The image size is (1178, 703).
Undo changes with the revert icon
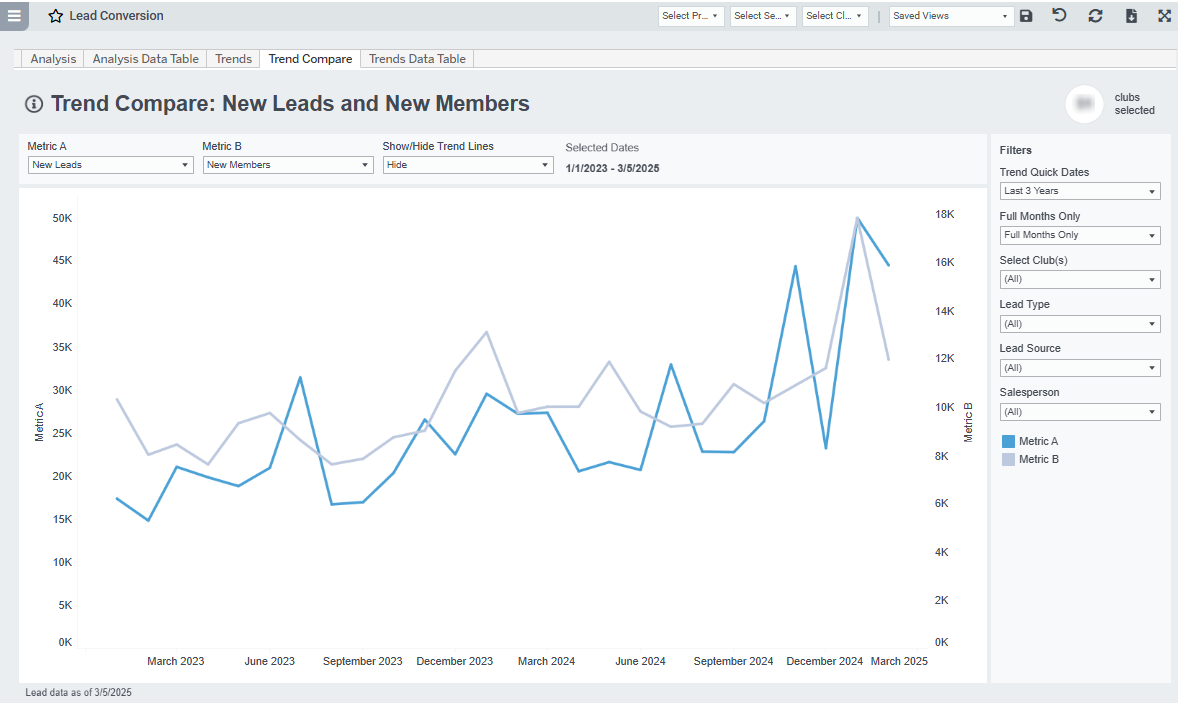(1059, 16)
